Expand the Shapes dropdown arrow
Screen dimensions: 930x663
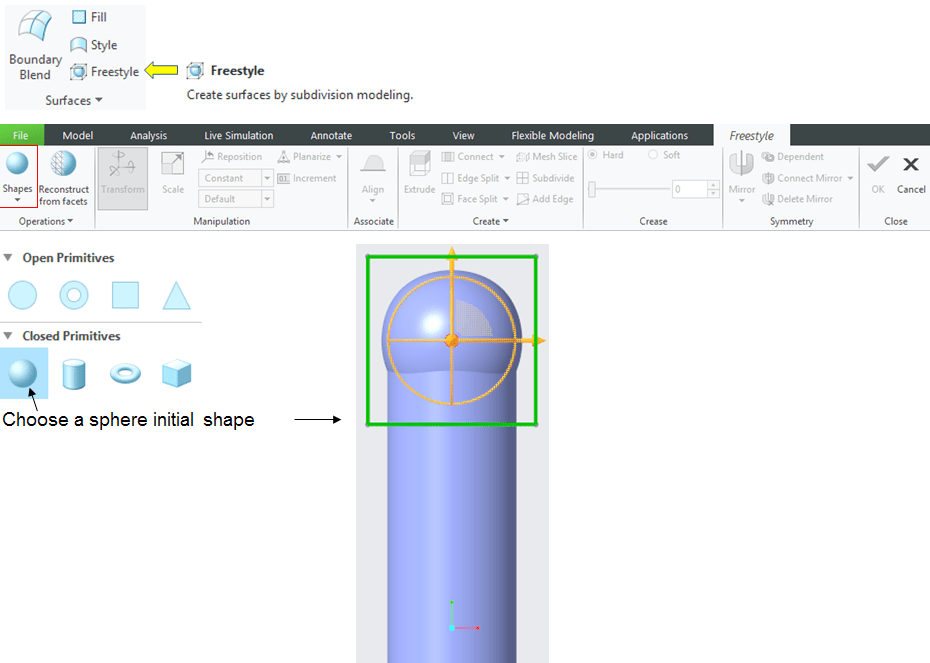click(x=17, y=200)
